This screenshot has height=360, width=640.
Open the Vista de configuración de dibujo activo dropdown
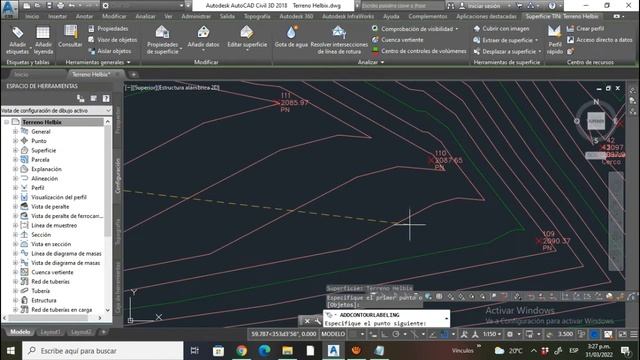click(x=56, y=111)
